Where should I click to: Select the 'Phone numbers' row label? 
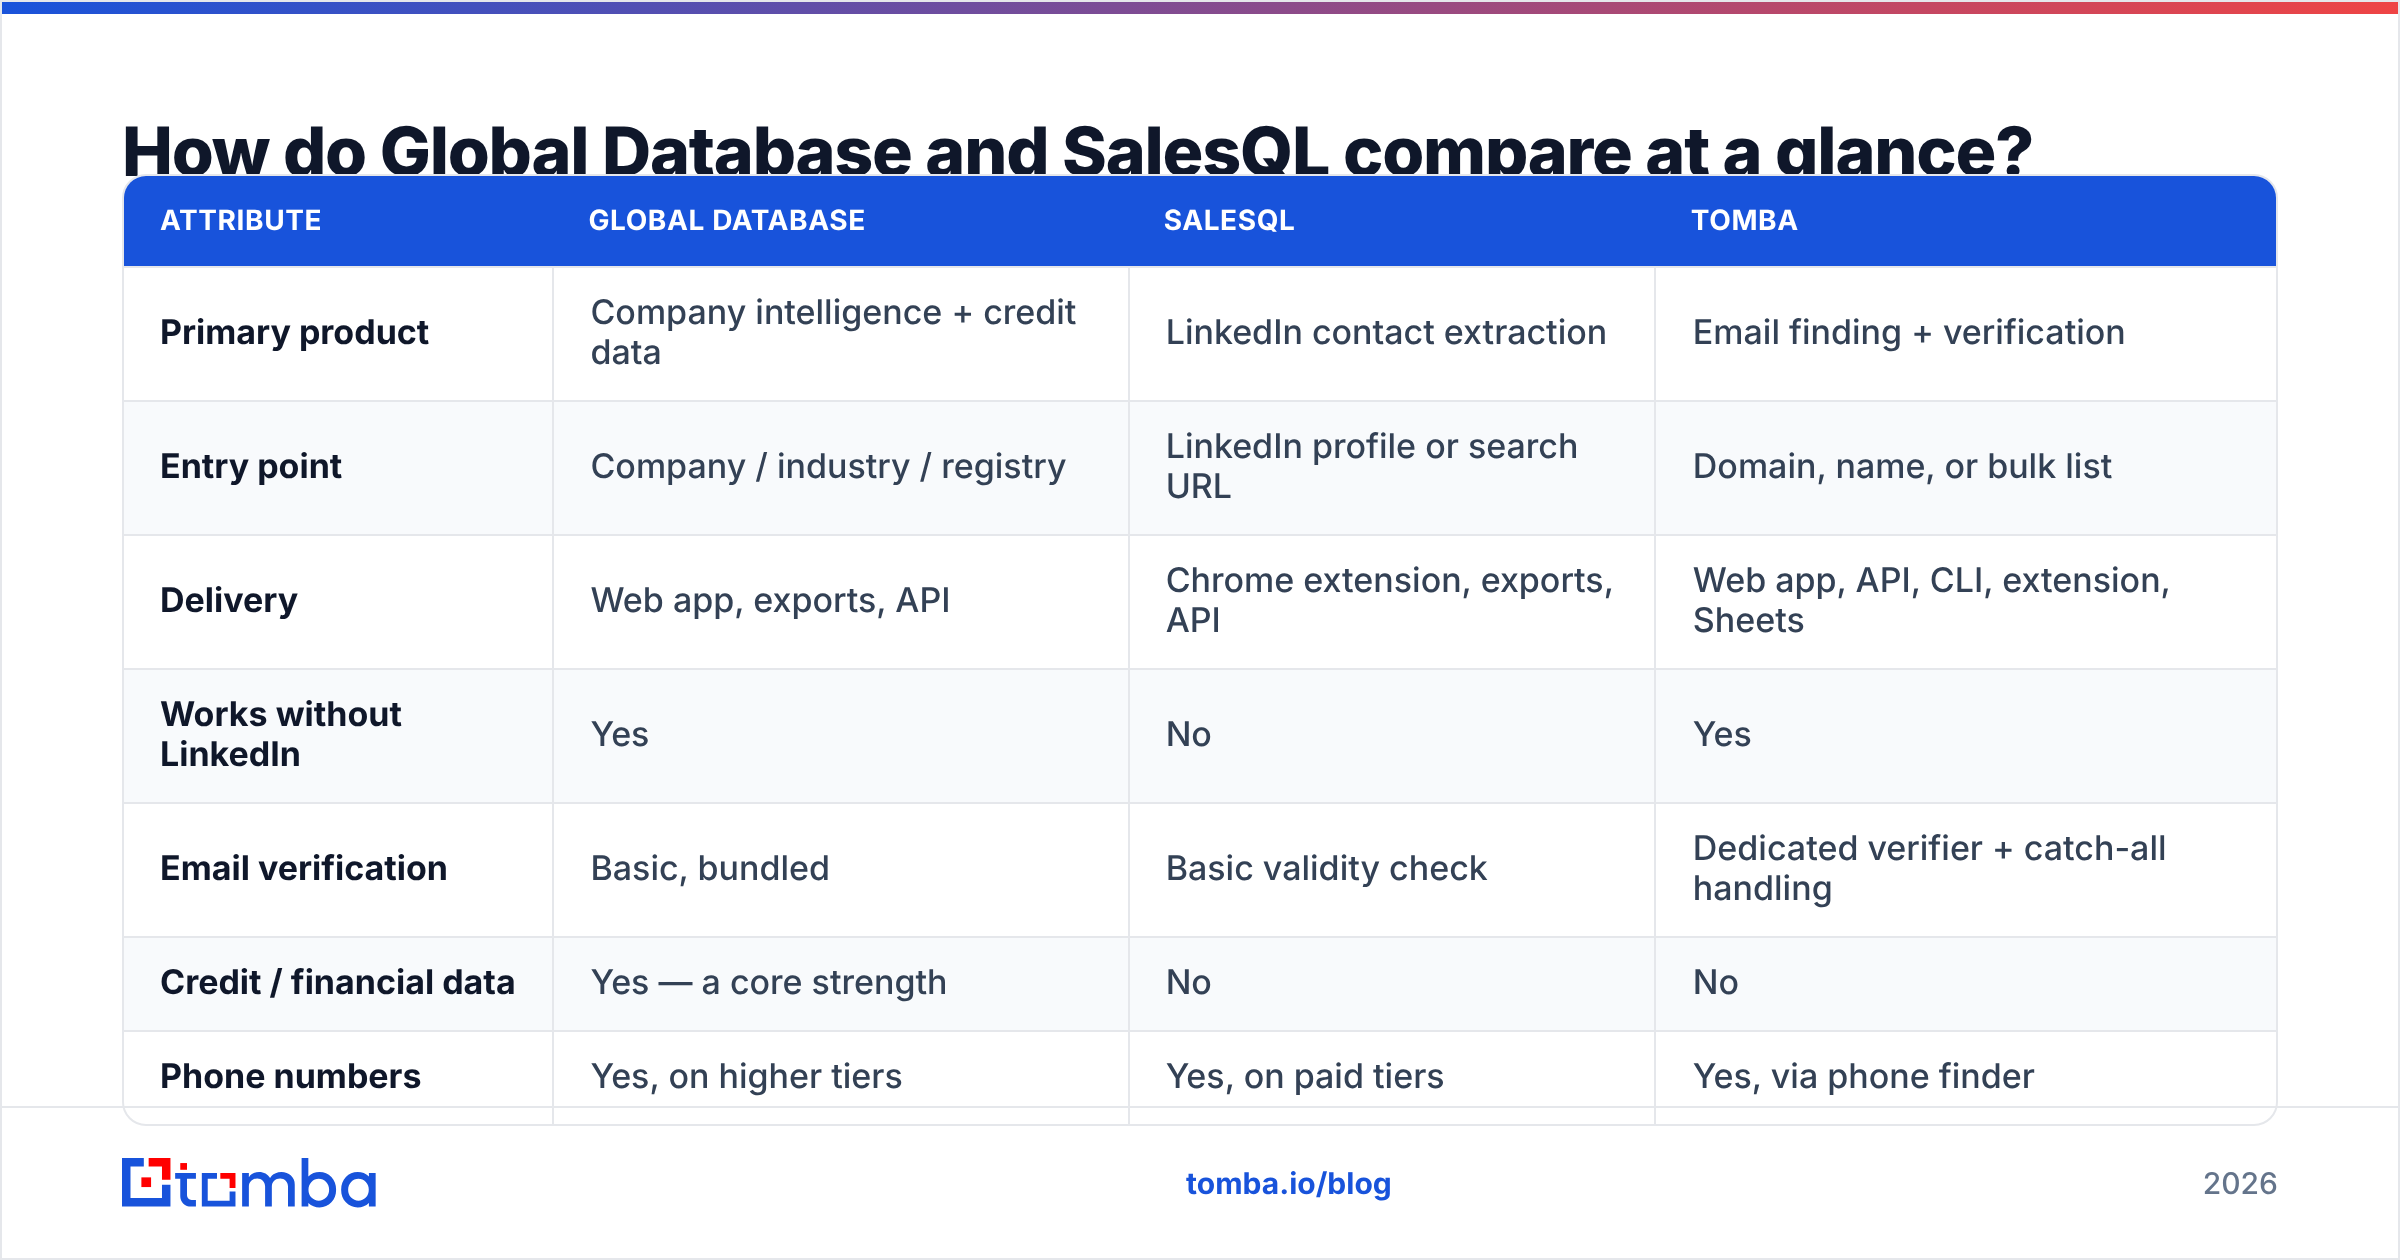pos(291,1076)
